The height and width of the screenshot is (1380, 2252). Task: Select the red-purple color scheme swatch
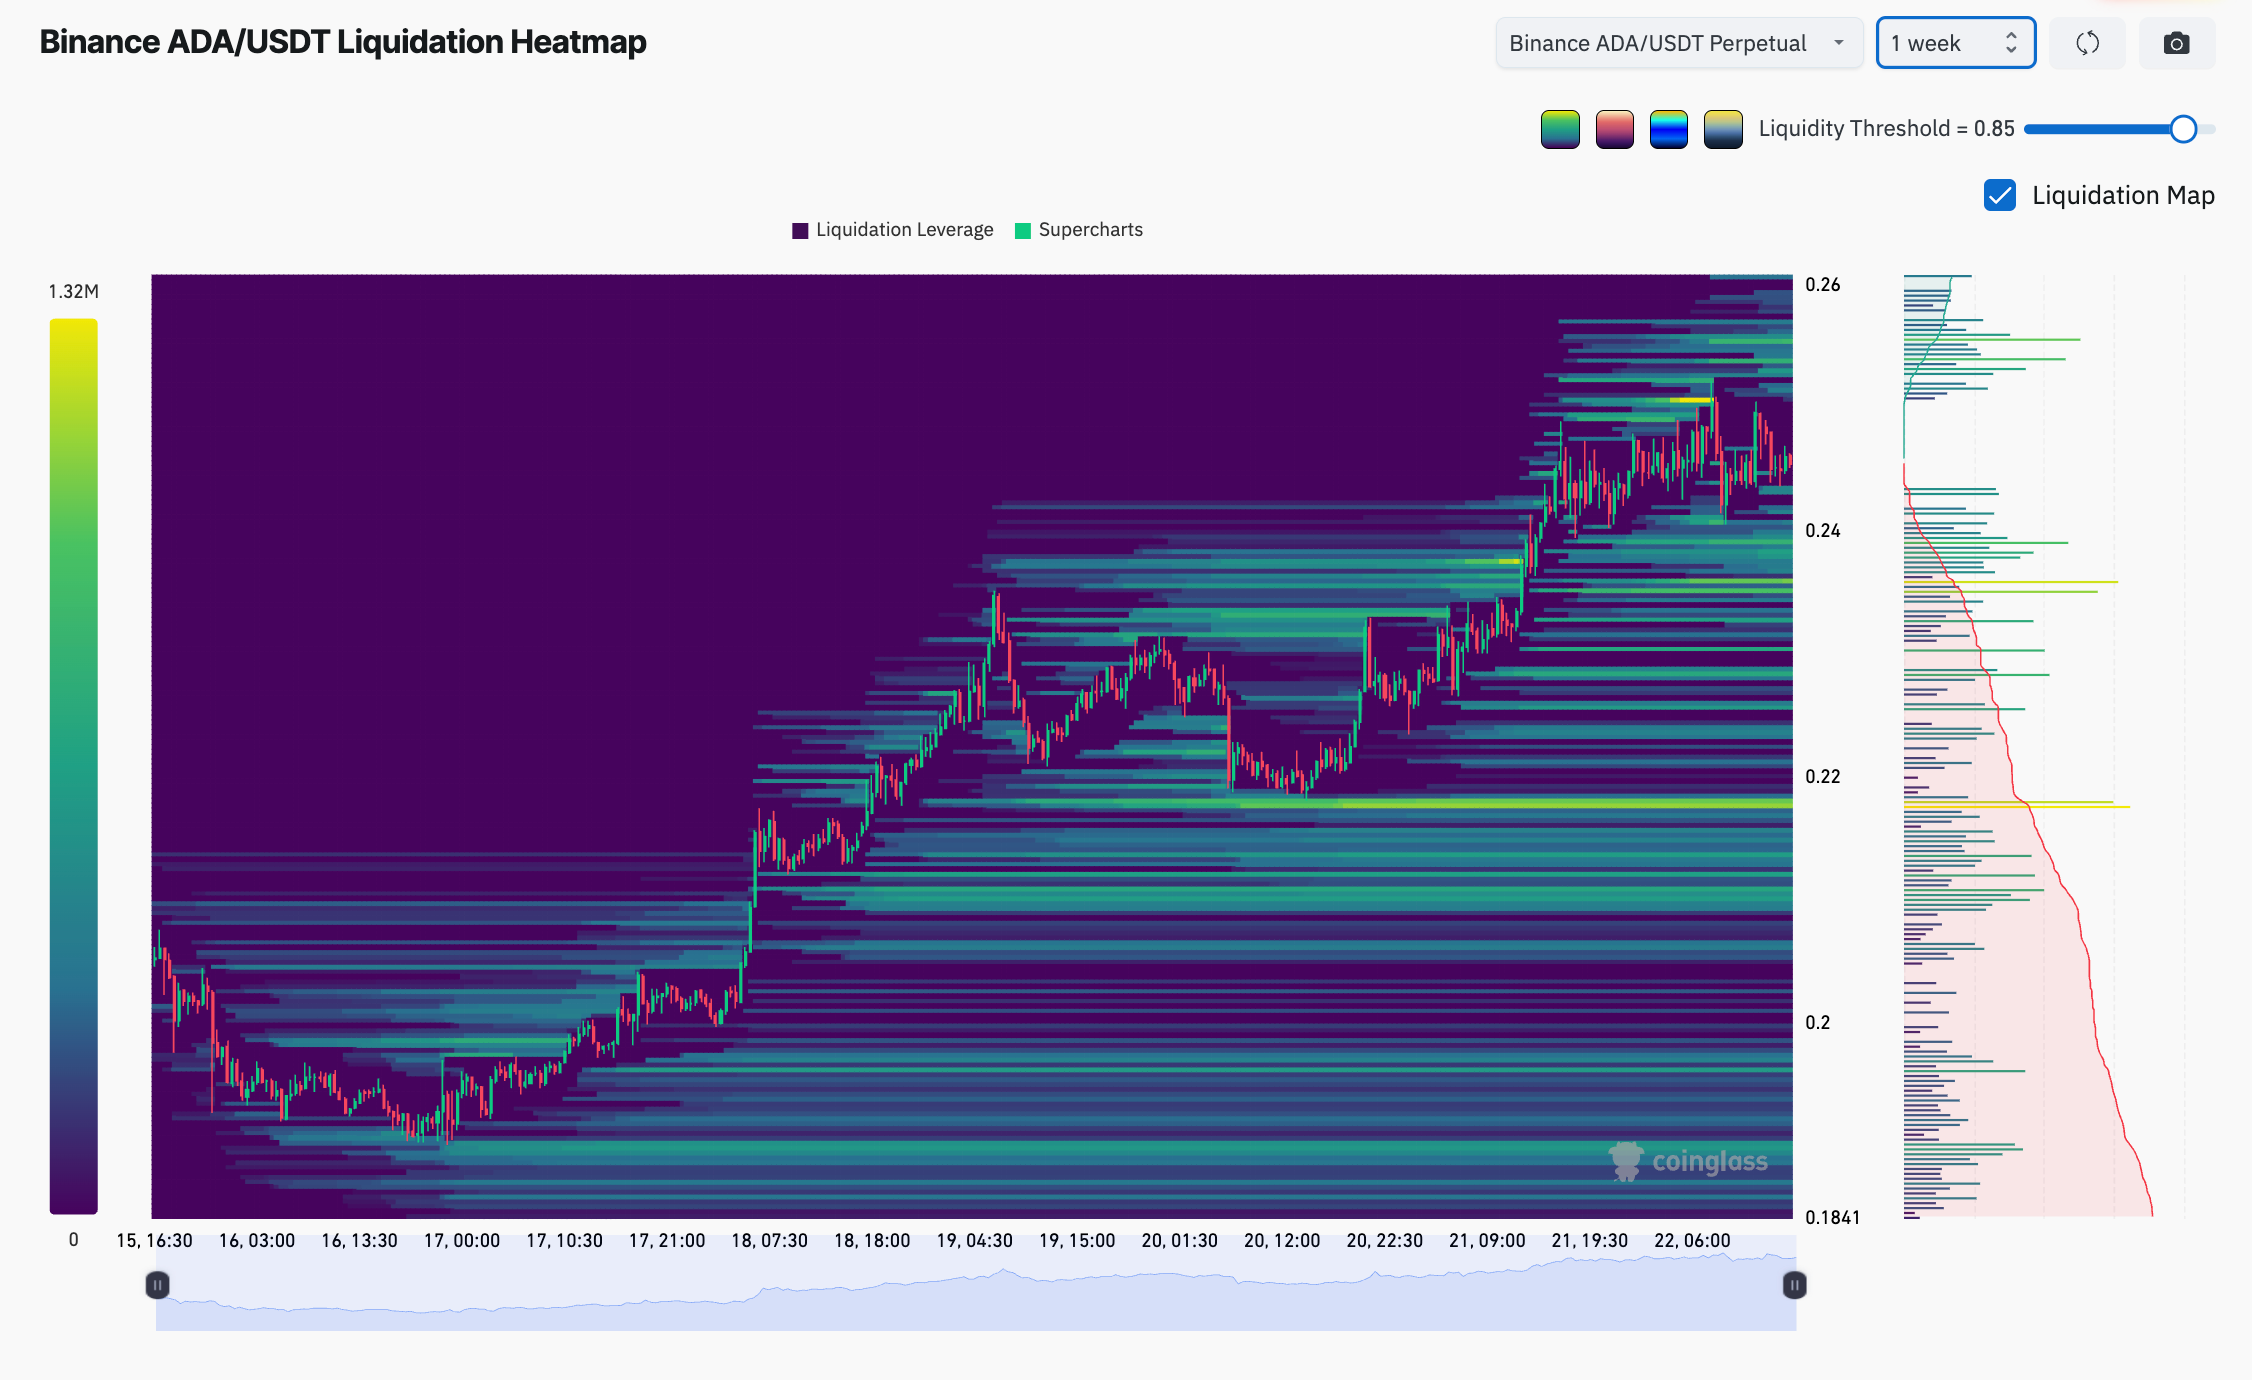coord(1614,129)
